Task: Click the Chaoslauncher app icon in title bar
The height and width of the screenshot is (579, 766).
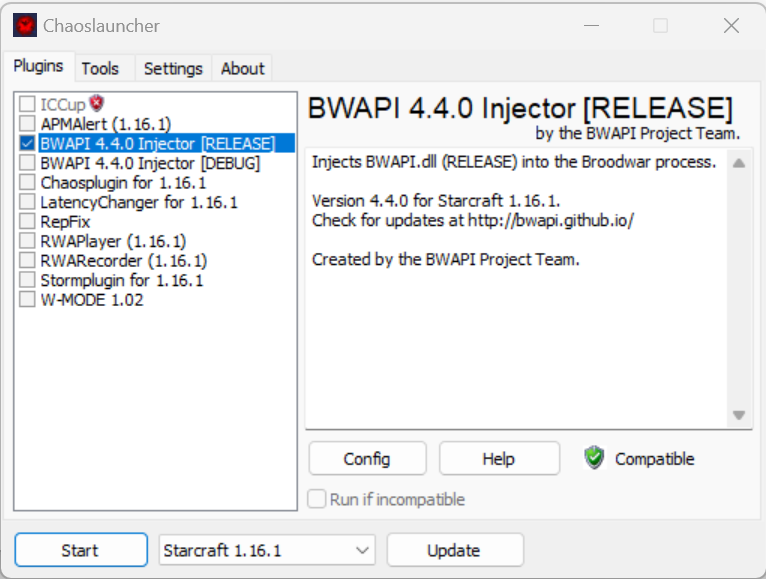Action: pyautogui.click(x=24, y=25)
